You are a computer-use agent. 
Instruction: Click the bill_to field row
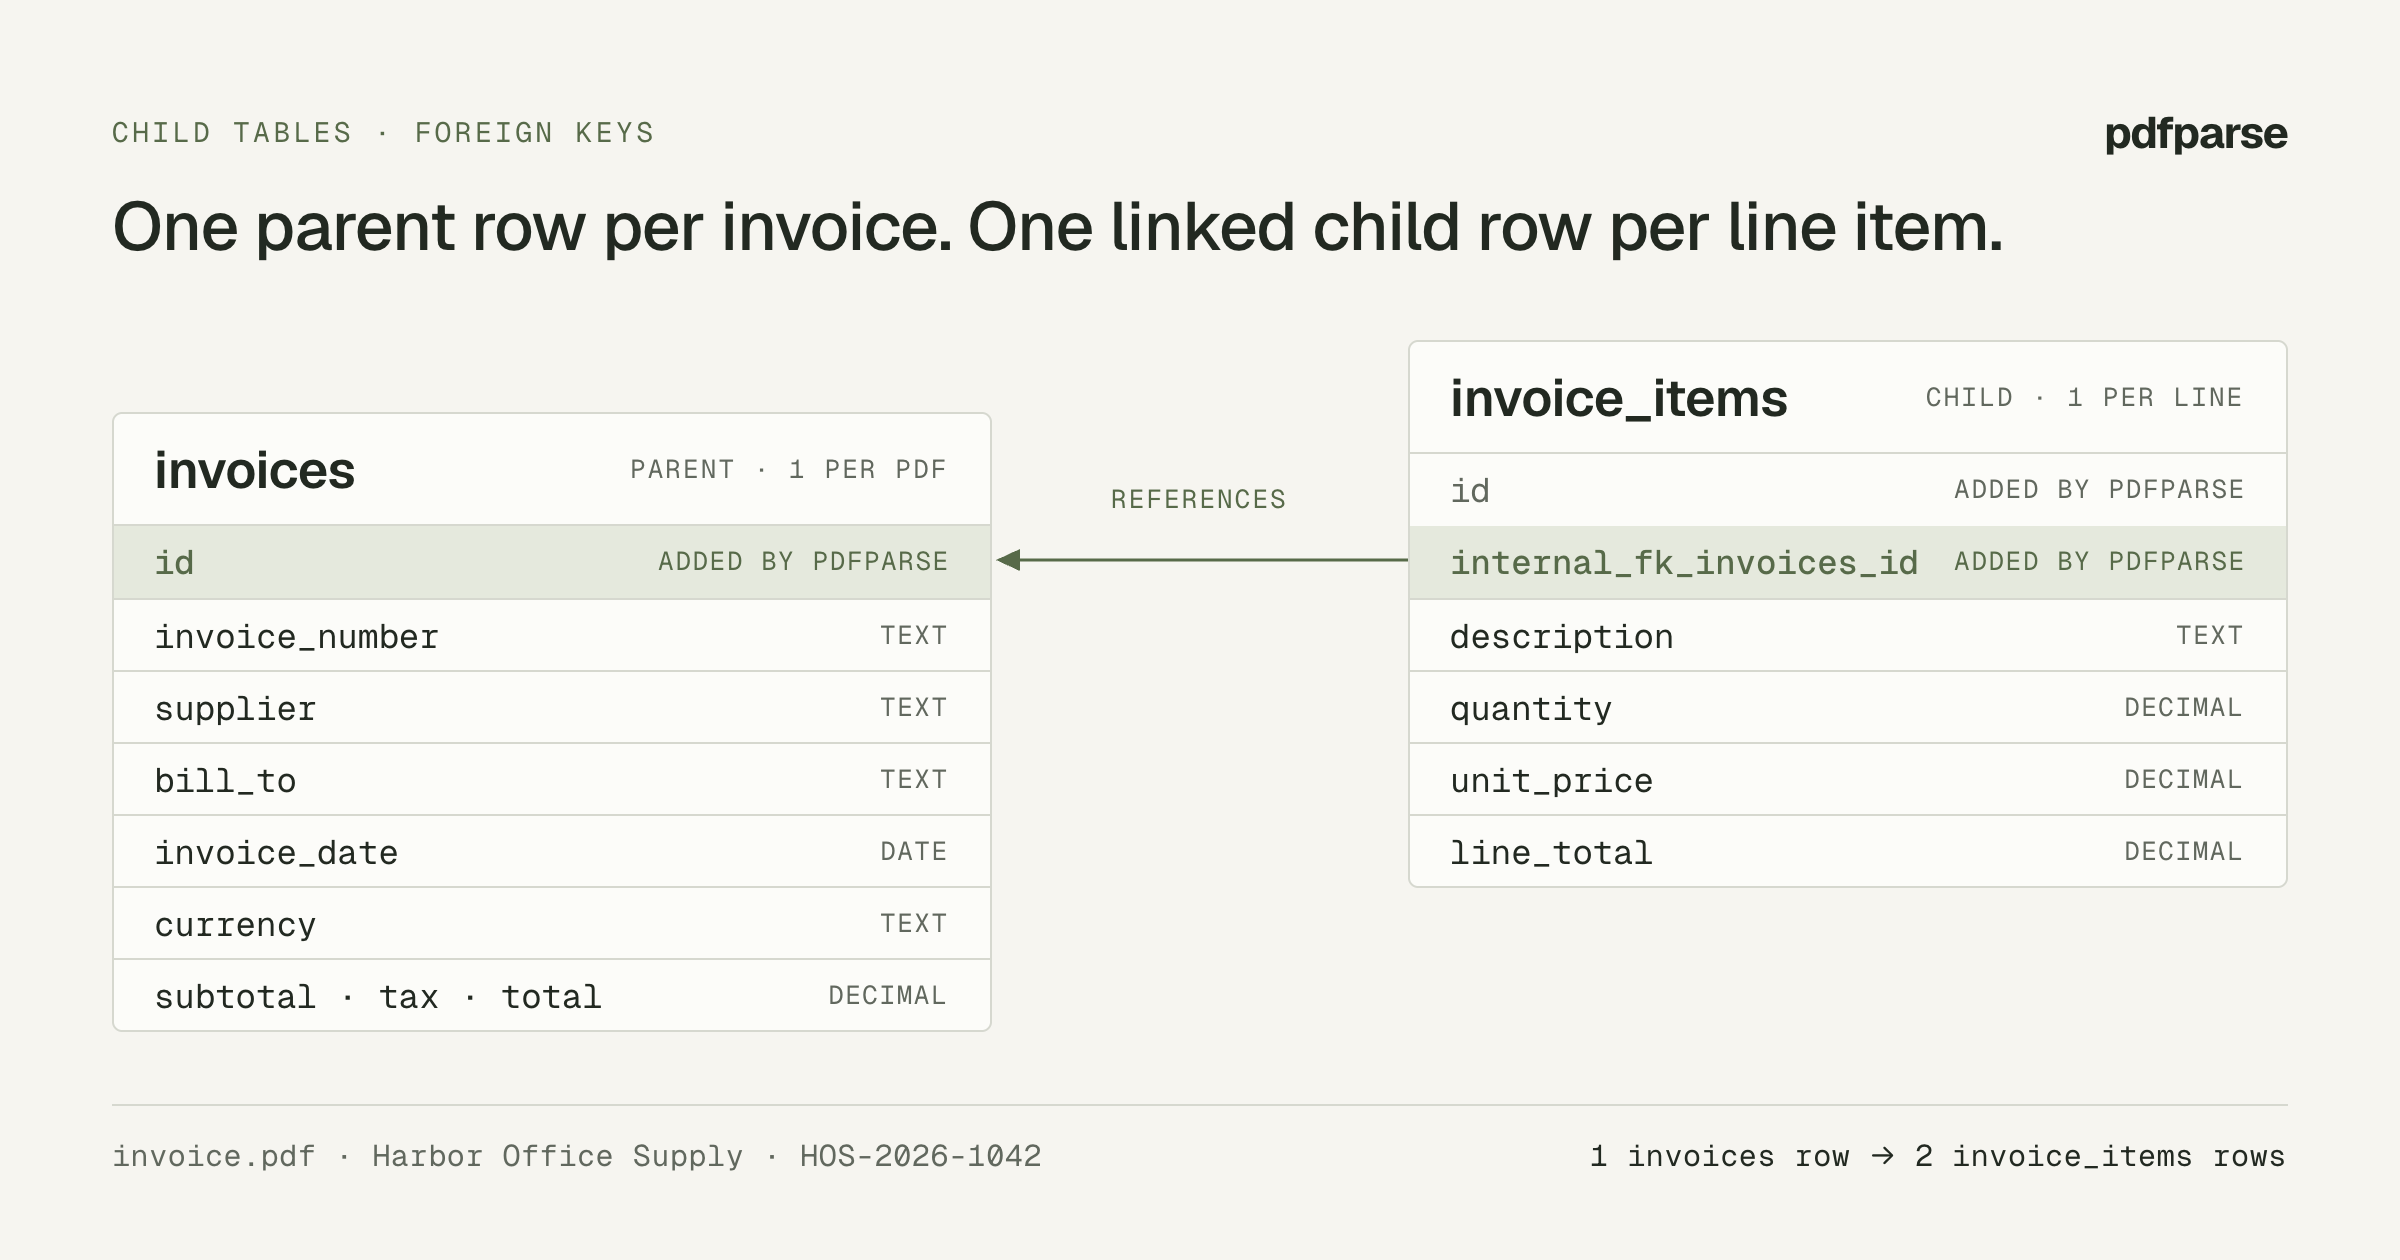[x=552, y=779]
